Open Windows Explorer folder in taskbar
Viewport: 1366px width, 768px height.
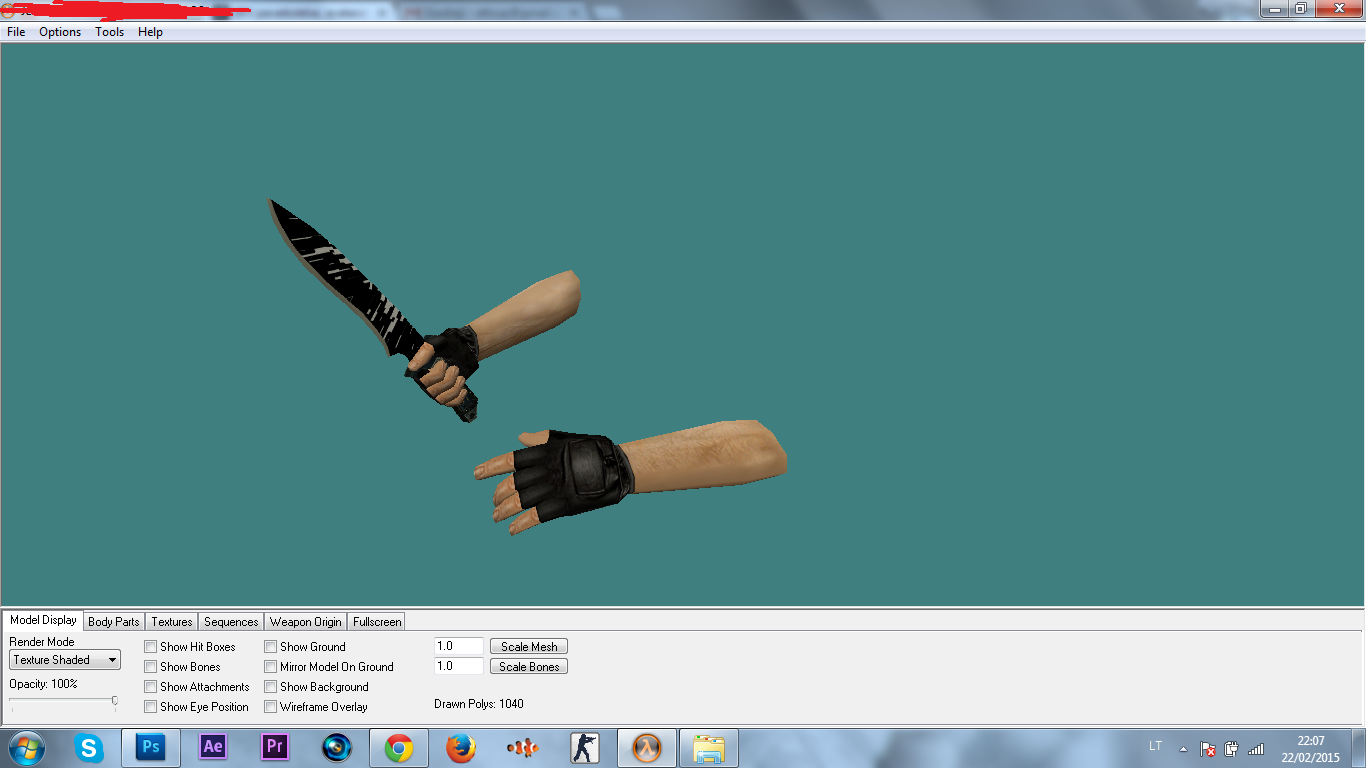coord(709,748)
